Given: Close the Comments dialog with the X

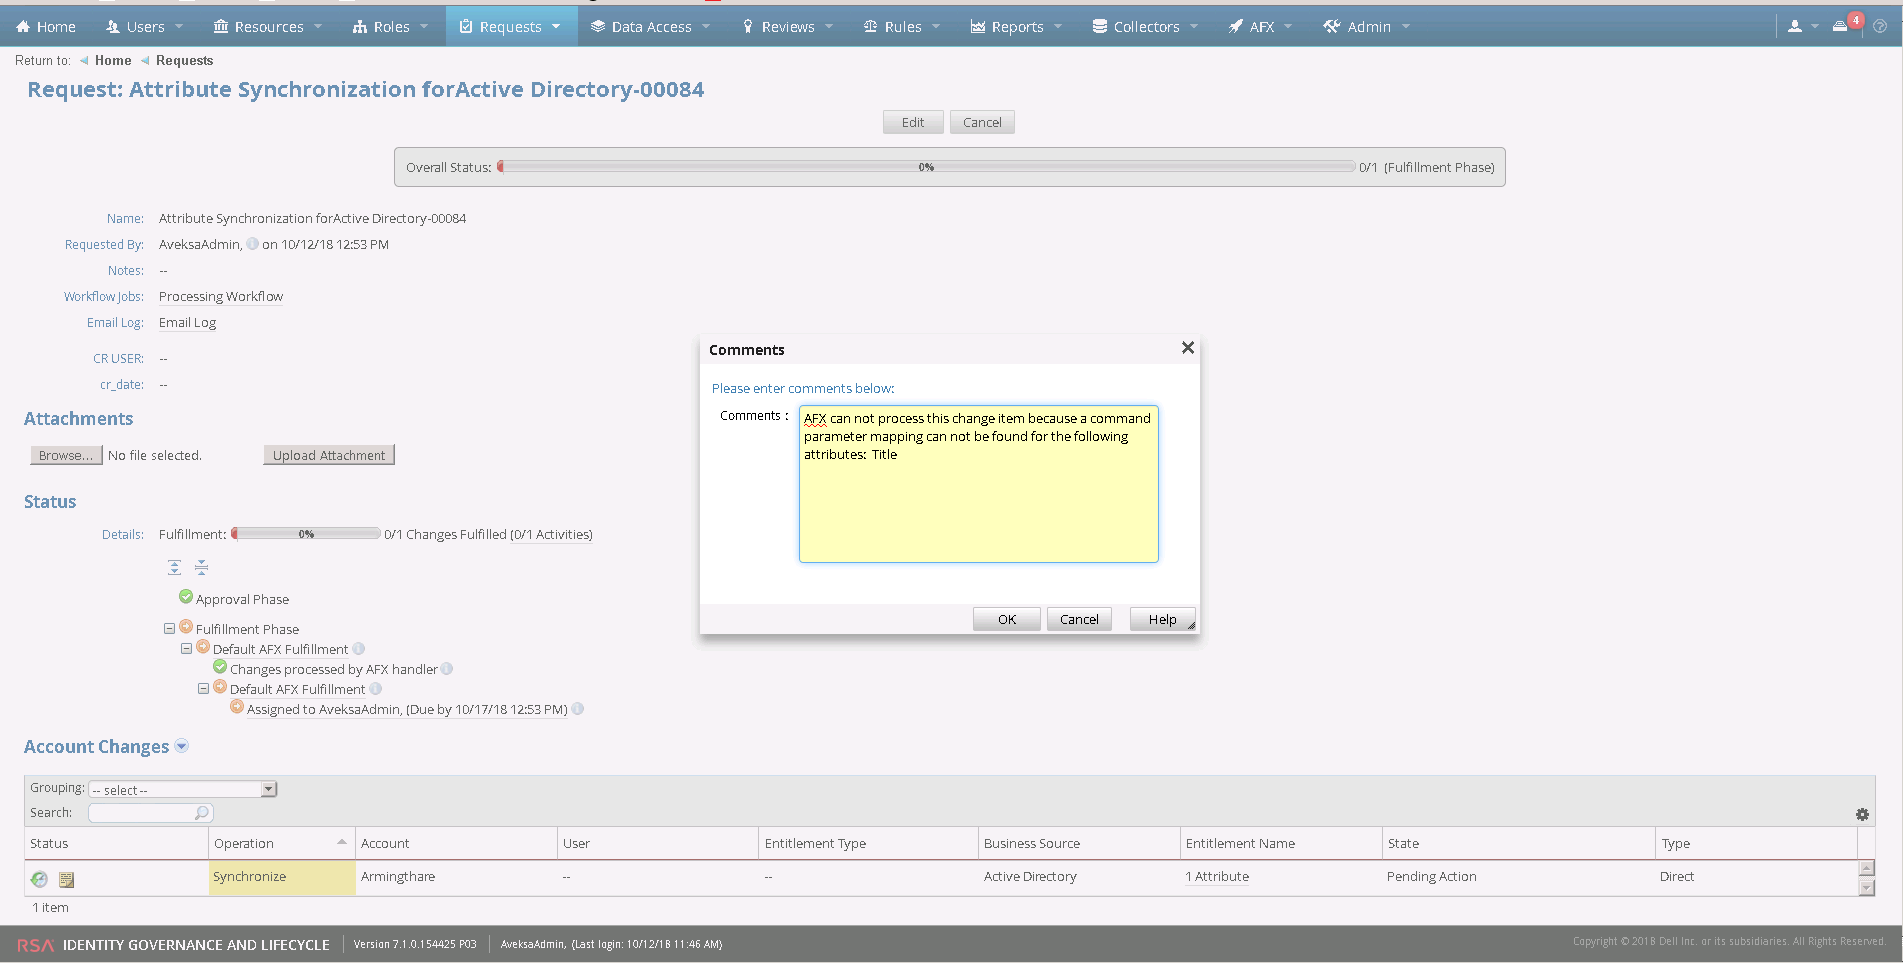Looking at the screenshot, I should (x=1187, y=347).
